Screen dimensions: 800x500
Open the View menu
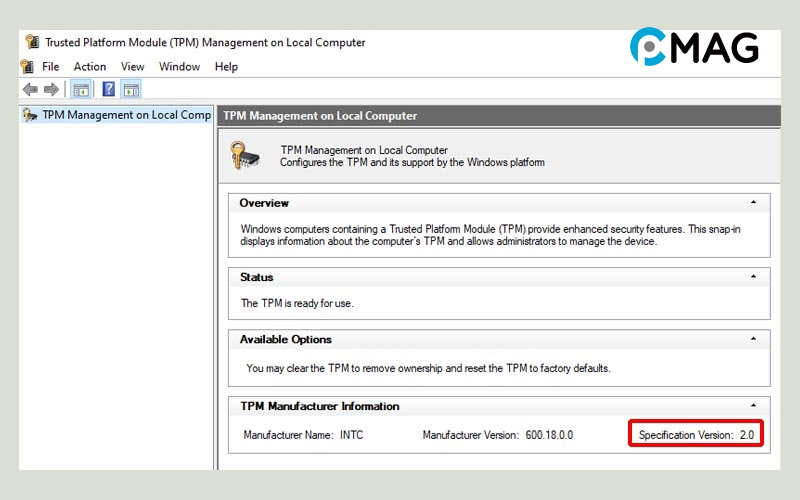(x=133, y=67)
